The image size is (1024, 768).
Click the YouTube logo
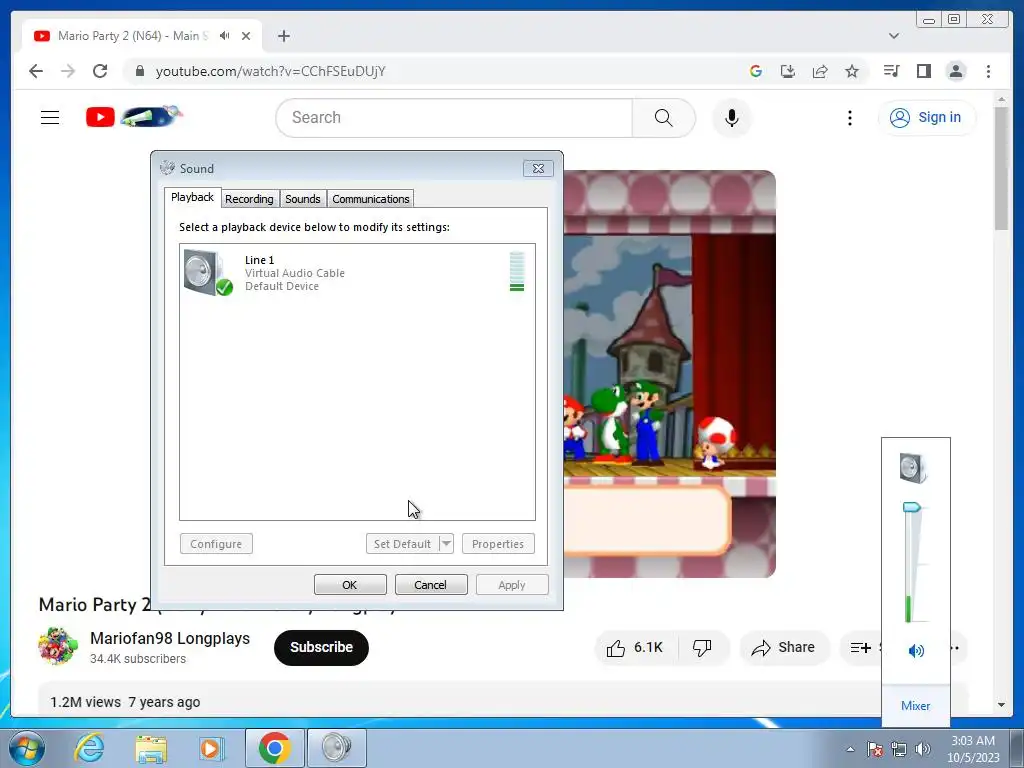point(135,117)
